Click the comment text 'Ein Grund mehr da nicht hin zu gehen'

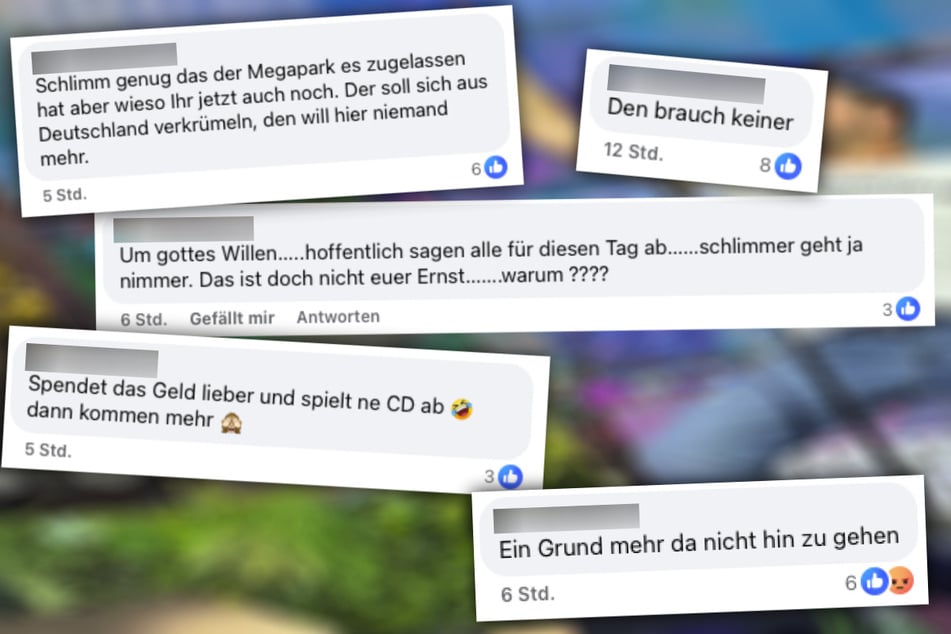click(x=699, y=542)
